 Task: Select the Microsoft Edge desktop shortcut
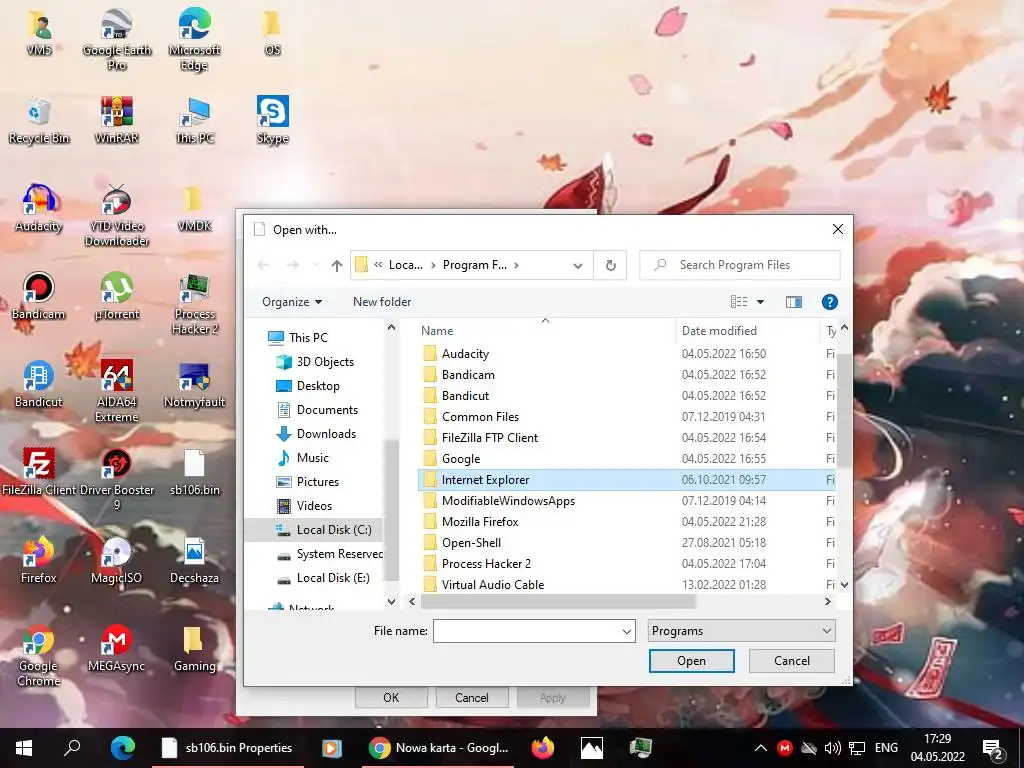click(x=194, y=39)
